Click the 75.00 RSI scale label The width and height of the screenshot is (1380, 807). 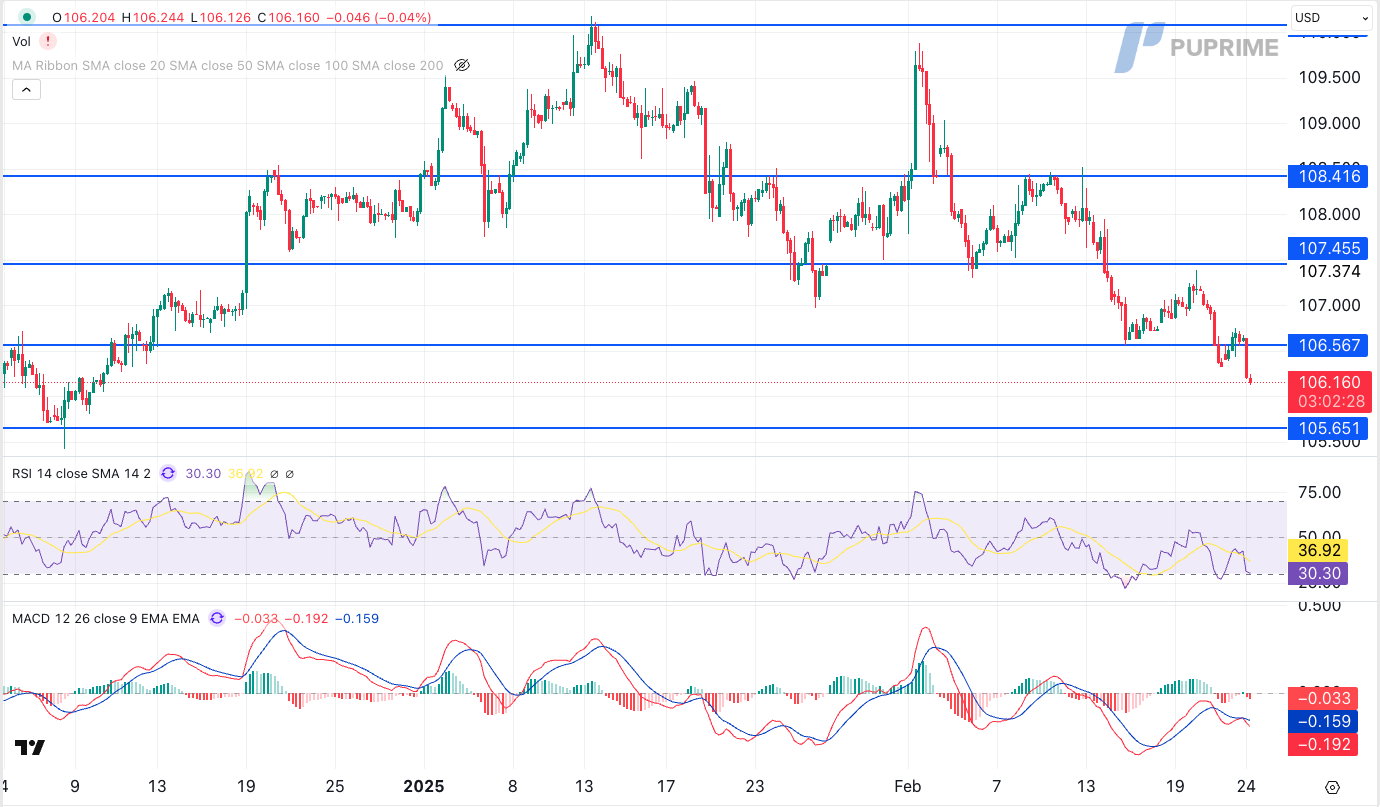[1318, 492]
